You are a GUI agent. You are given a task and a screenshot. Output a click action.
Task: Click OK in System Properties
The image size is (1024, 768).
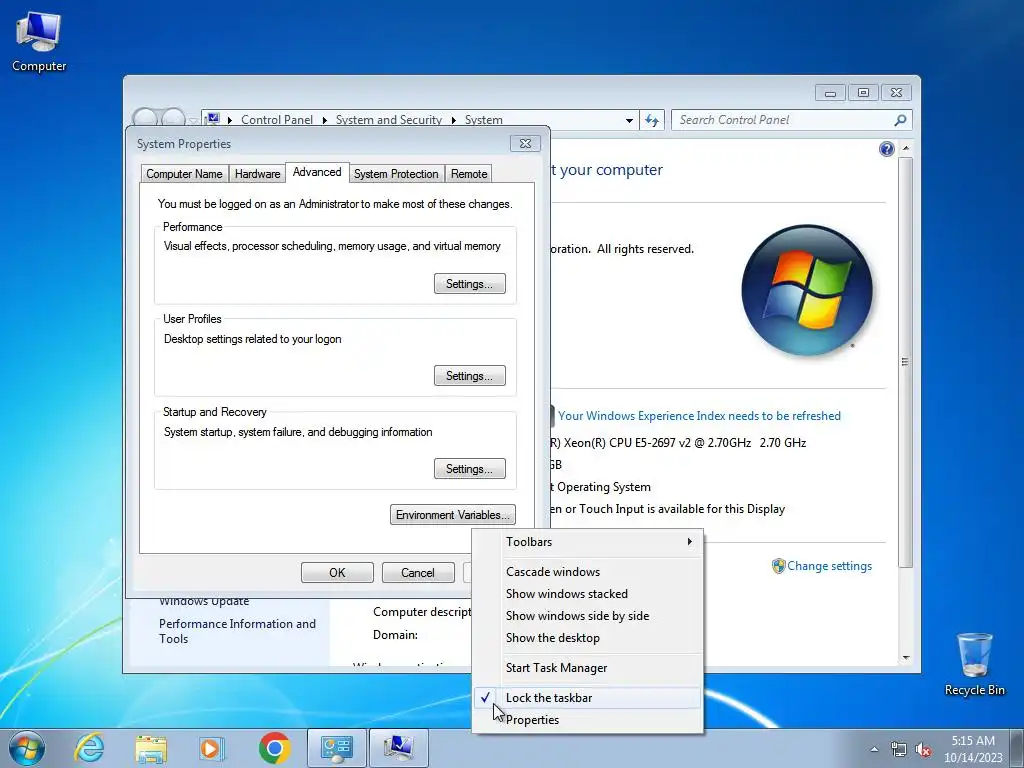point(337,573)
